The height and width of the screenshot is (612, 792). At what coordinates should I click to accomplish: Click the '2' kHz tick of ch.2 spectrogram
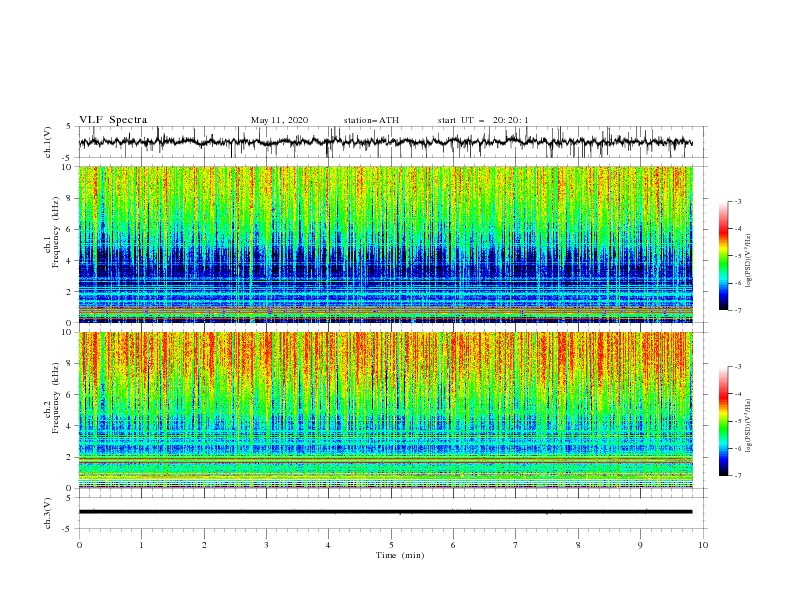coord(69,457)
